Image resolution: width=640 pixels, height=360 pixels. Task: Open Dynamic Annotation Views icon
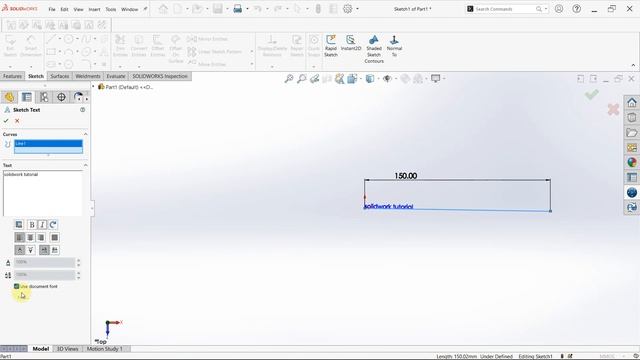point(339,78)
